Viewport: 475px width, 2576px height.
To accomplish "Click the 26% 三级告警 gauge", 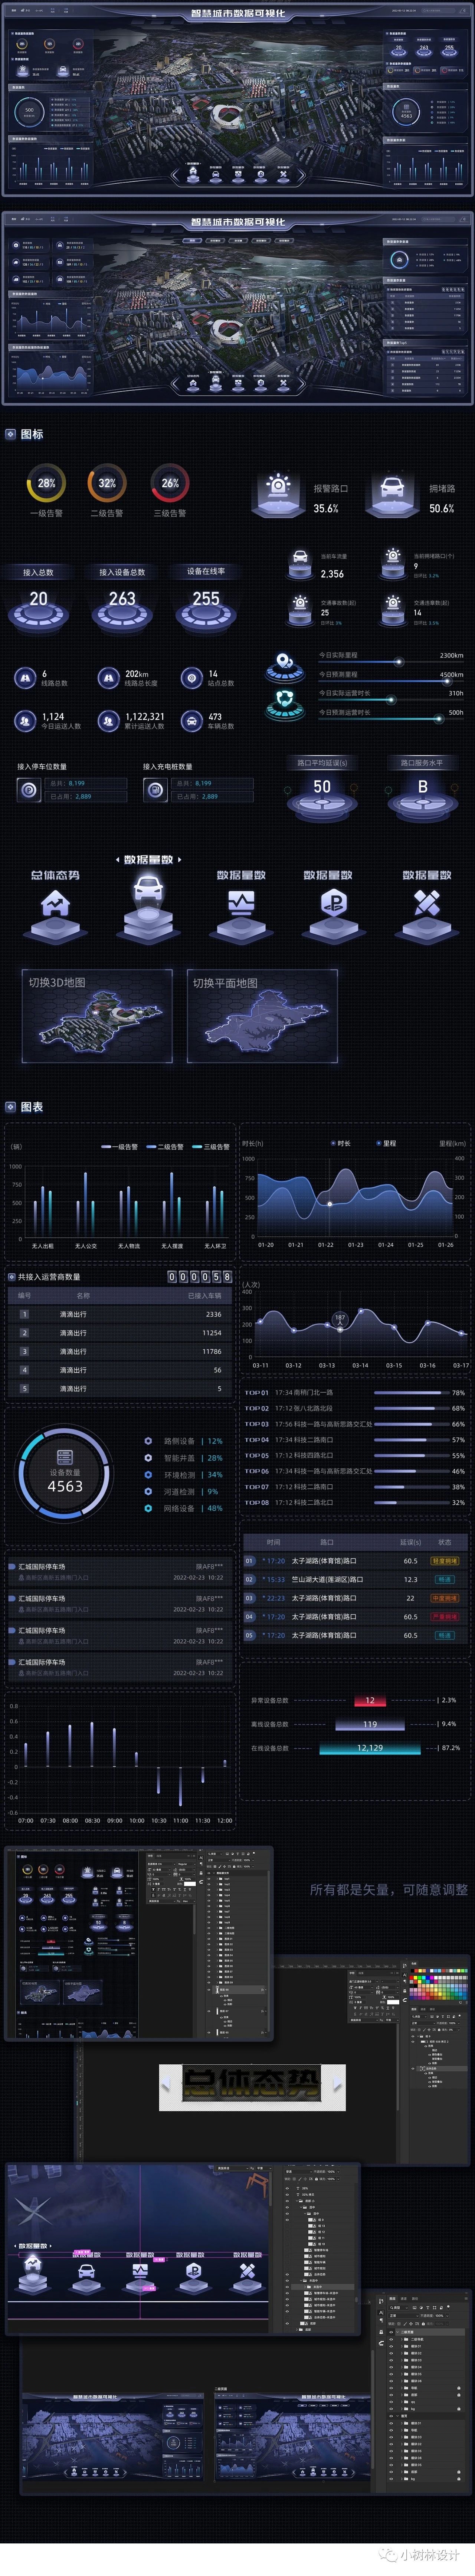I will click(x=170, y=484).
